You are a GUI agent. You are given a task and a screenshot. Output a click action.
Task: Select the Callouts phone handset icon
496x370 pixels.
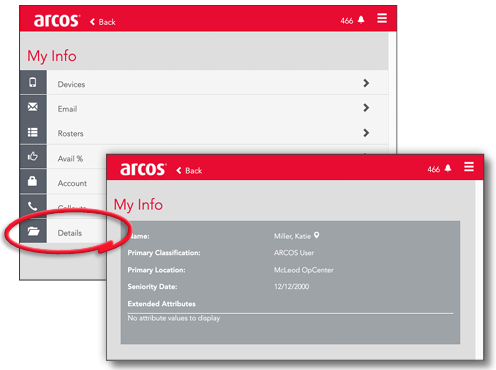[32, 206]
